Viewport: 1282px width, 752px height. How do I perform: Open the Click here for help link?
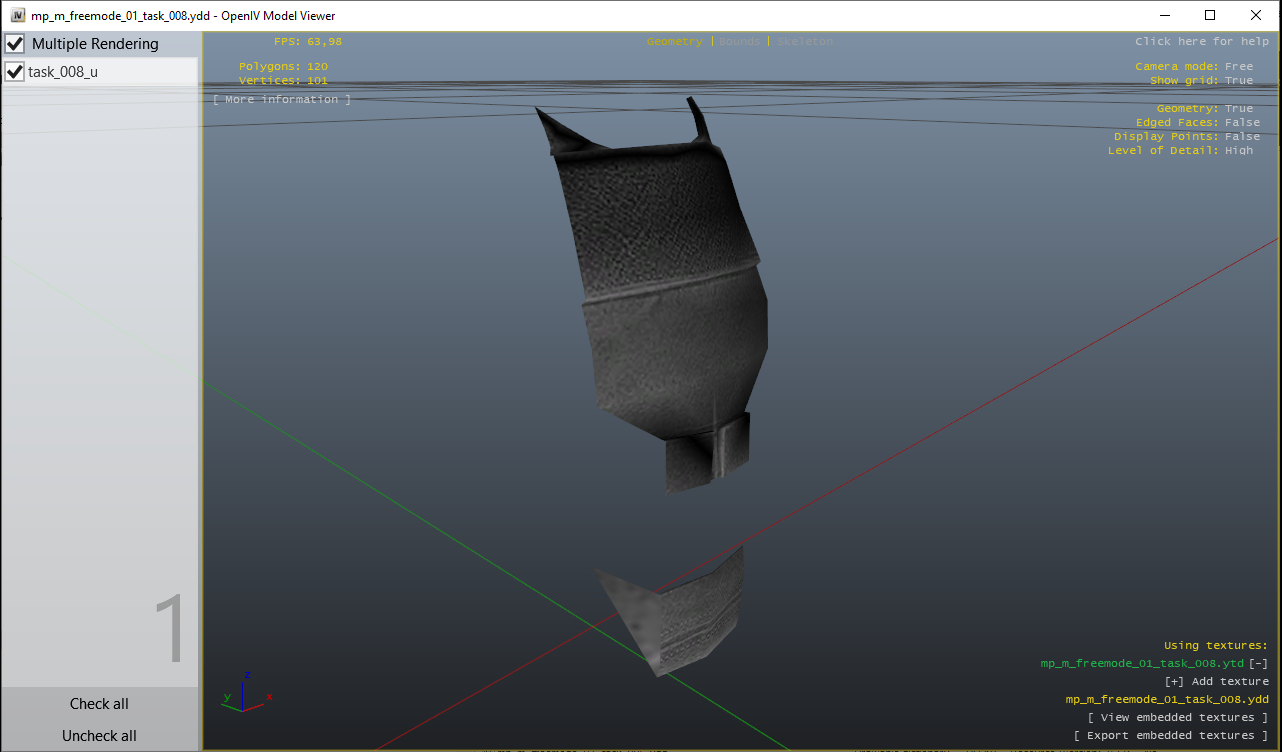(x=1204, y=41)
